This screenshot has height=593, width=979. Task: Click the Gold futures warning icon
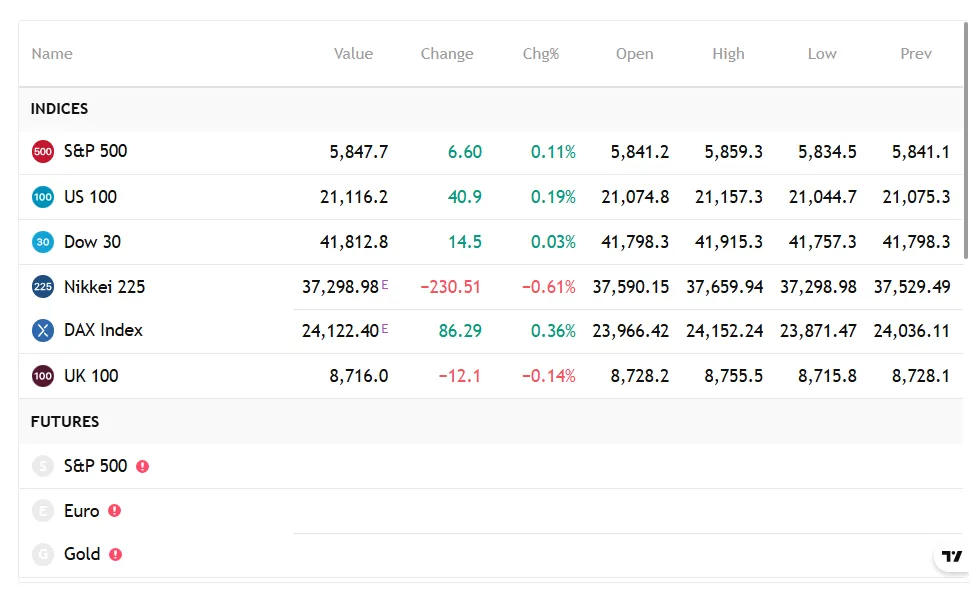click(116, 554)
